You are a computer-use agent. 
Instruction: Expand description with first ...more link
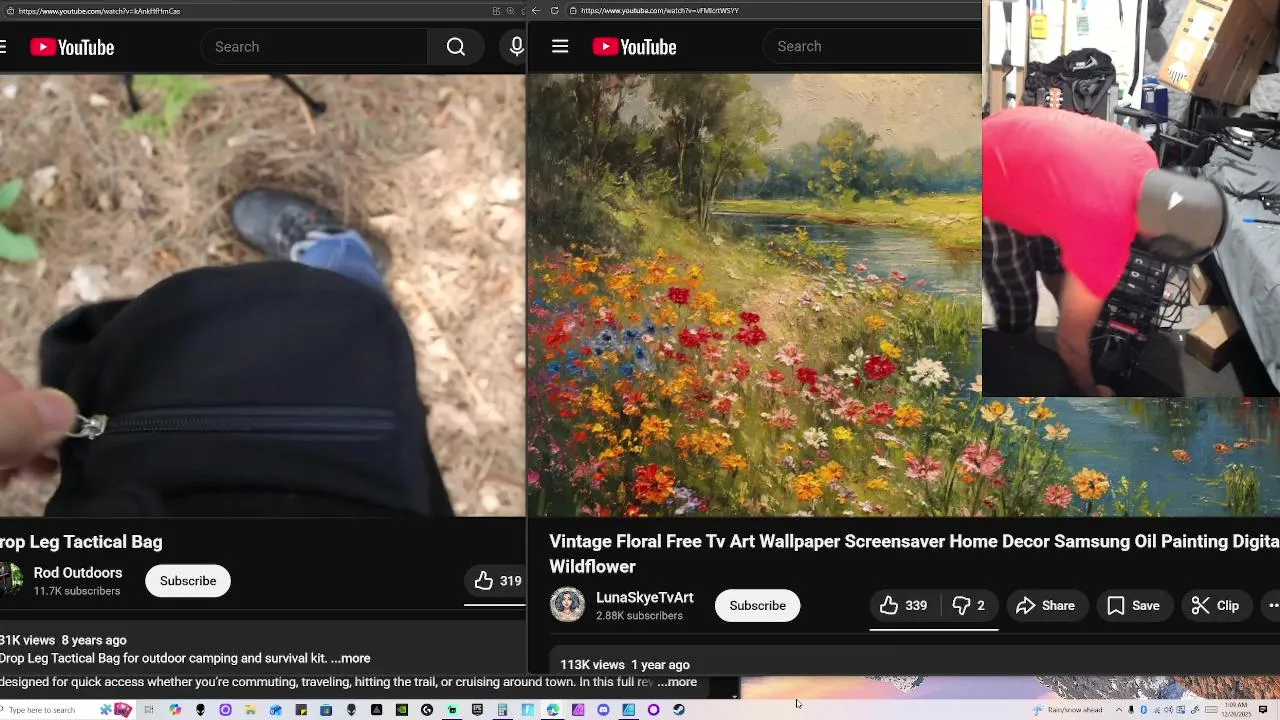click(x=350, y=658)
